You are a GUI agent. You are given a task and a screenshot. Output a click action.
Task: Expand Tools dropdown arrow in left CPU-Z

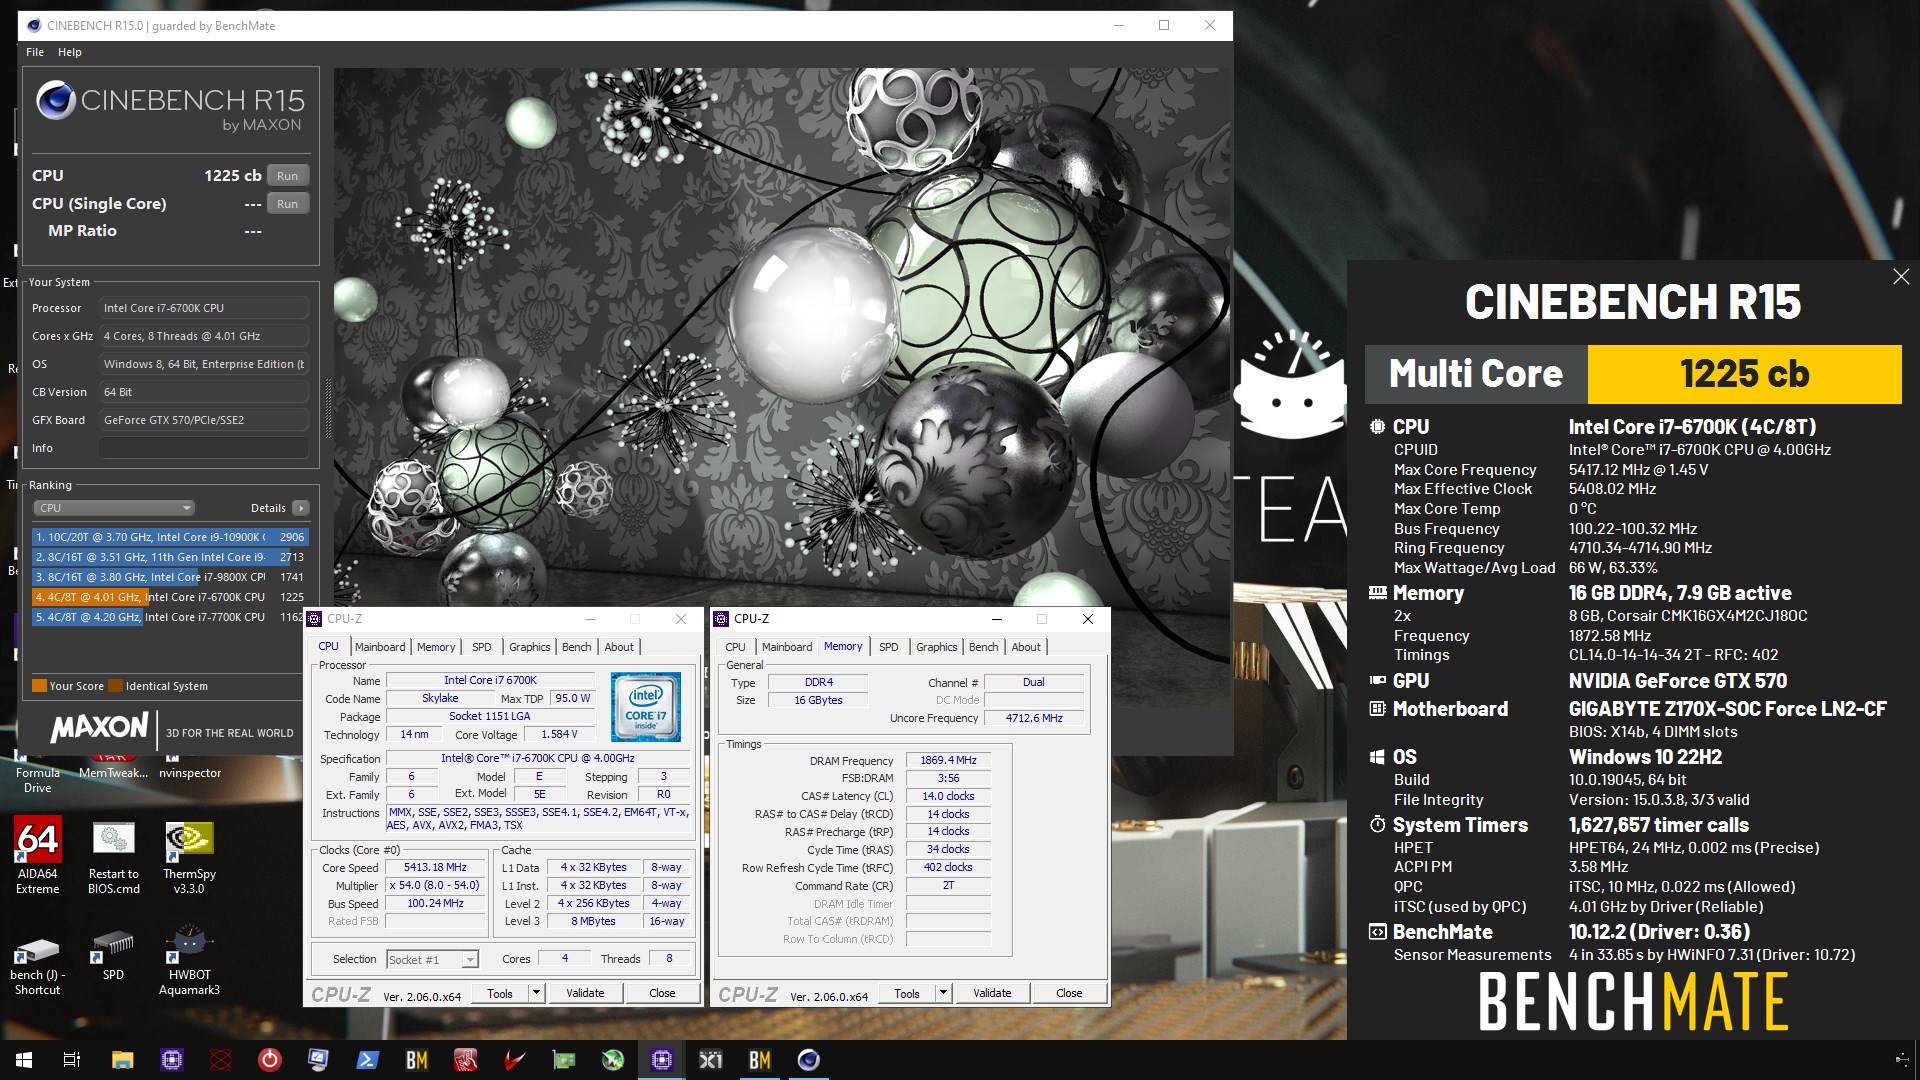(x=536, y=993)
